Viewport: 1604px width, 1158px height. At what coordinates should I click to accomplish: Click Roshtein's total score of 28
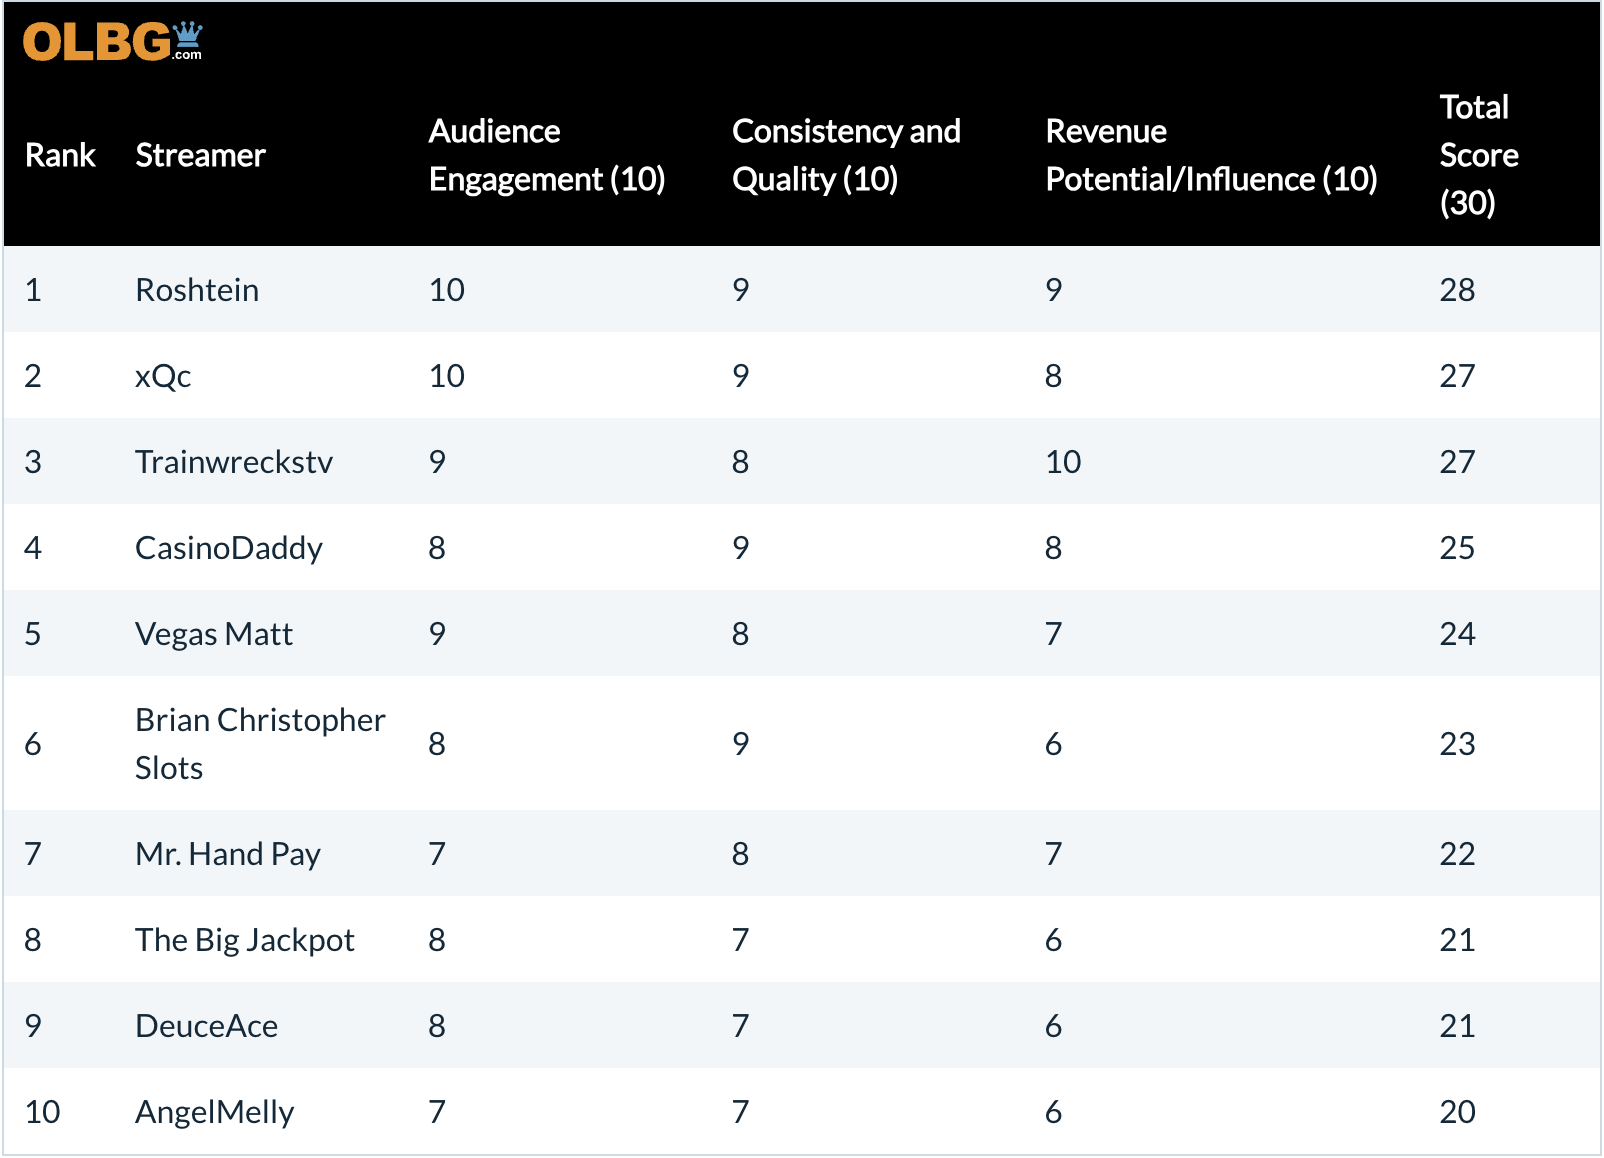coord(1457,290)
